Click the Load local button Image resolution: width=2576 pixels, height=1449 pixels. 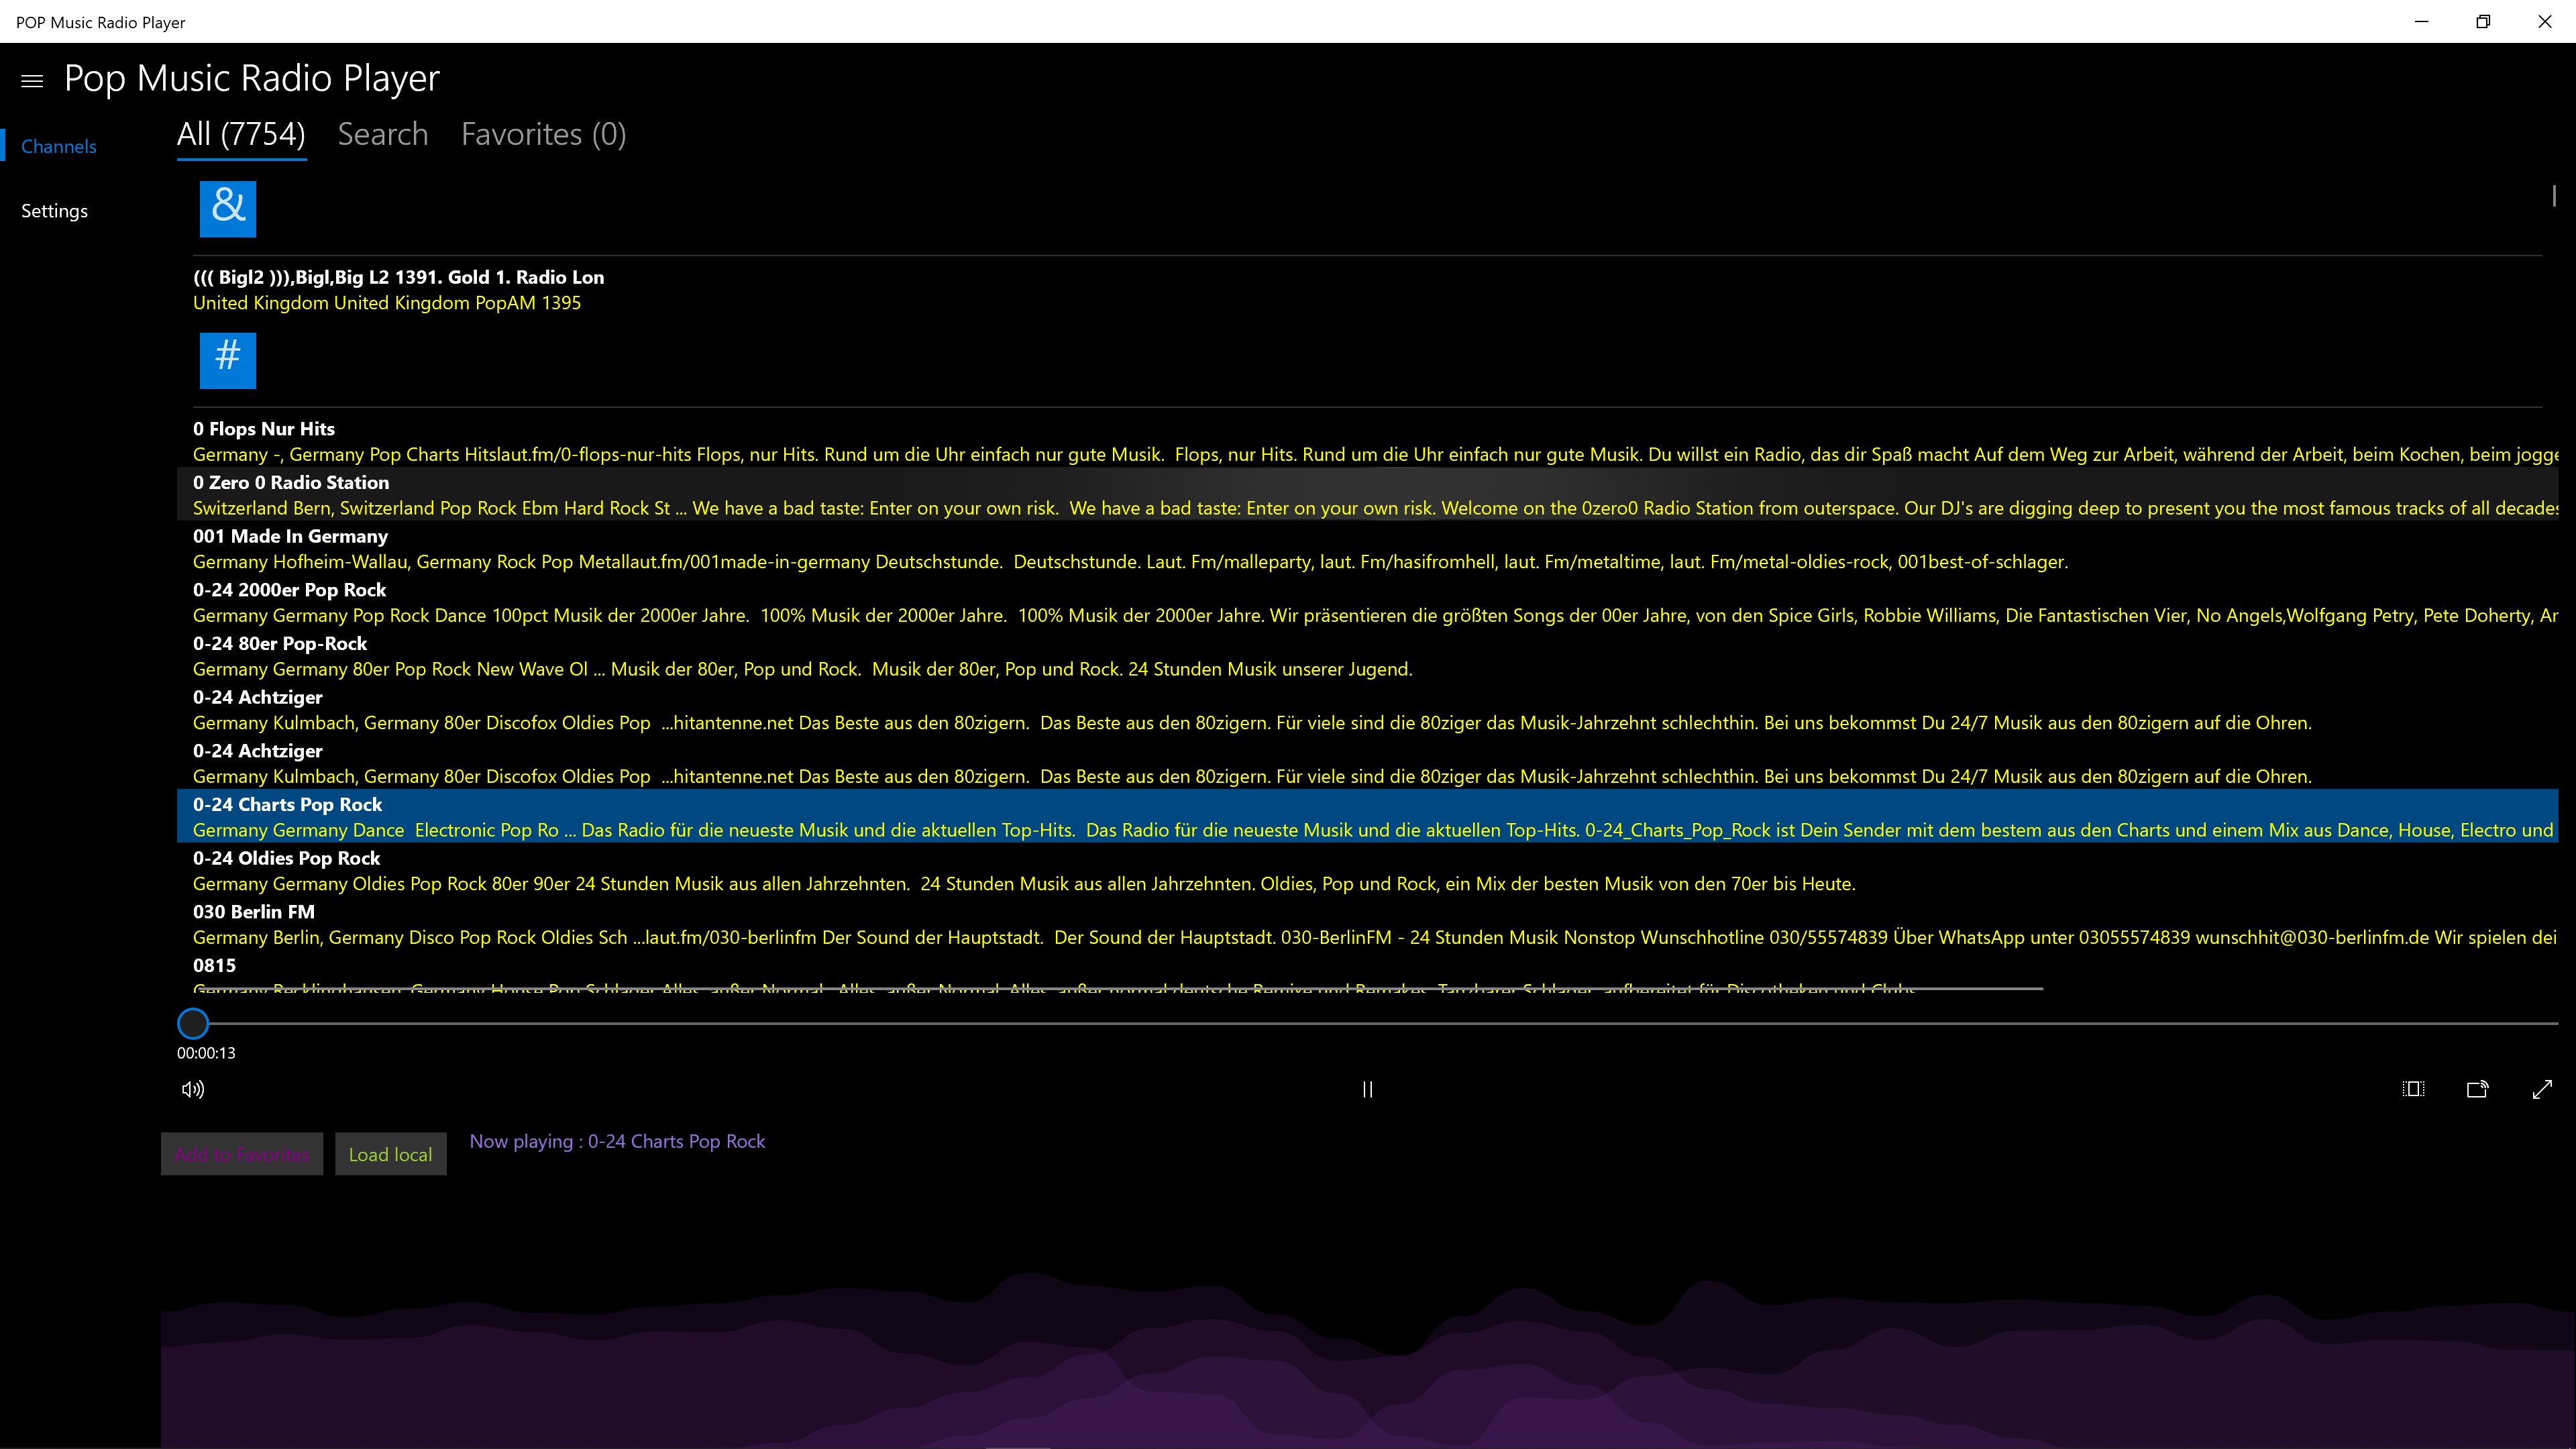pos(390,1154)
